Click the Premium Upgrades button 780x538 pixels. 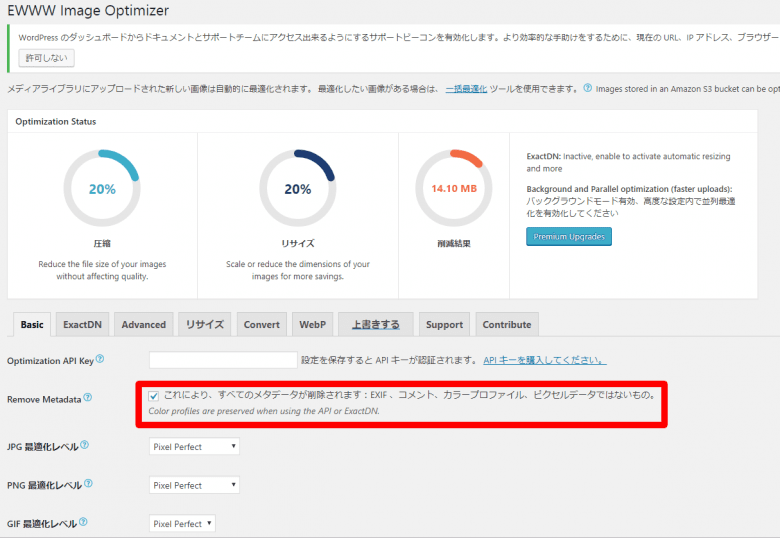pyautogui.click(x=569, y=237)
